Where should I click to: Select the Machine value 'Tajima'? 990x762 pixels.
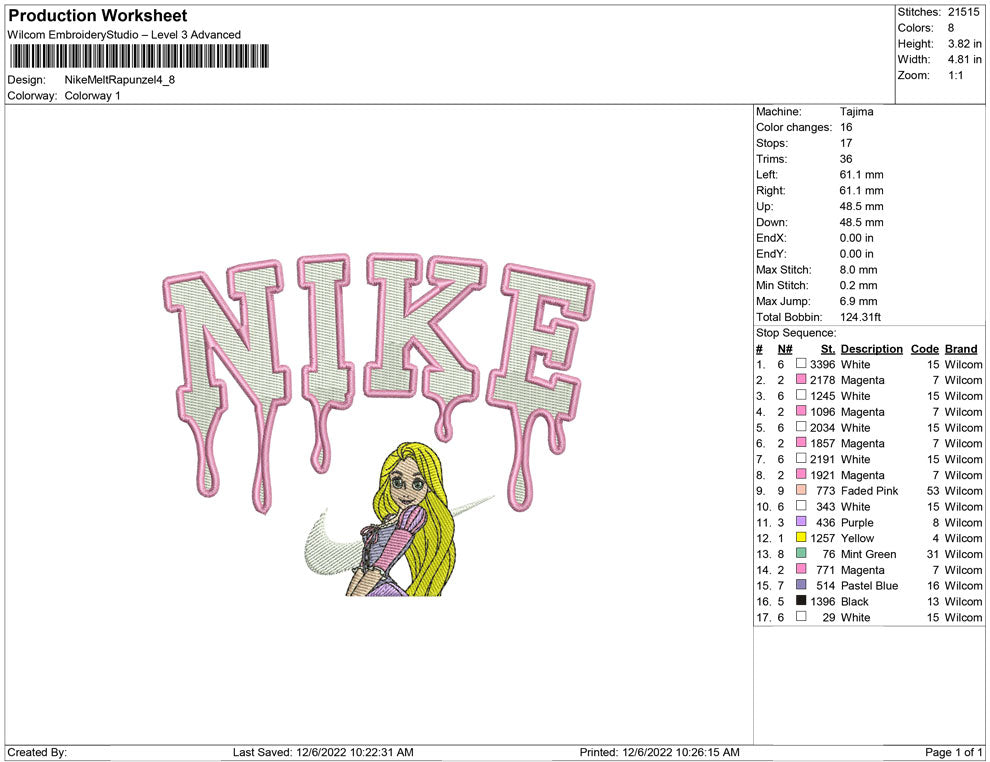(856, 112)
